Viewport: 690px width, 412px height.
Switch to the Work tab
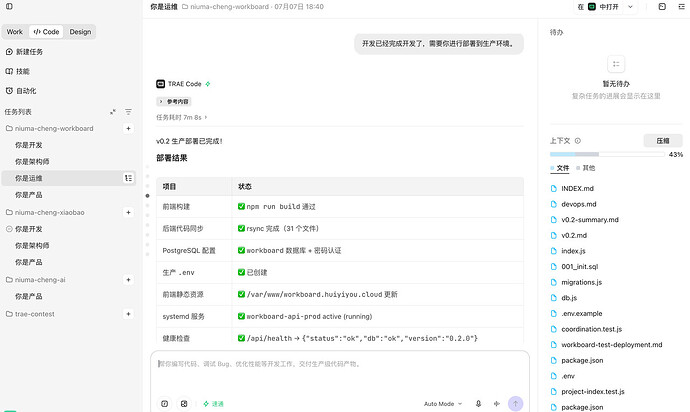tap(15, 32)
